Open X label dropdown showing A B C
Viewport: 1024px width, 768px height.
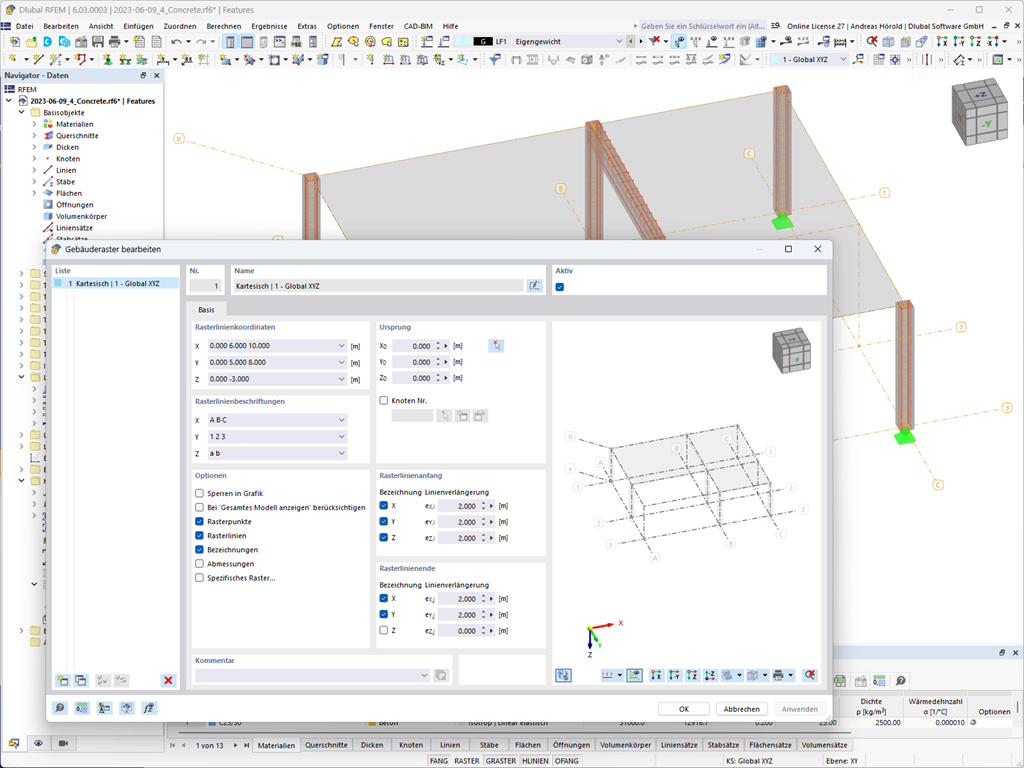click(342, 420)
